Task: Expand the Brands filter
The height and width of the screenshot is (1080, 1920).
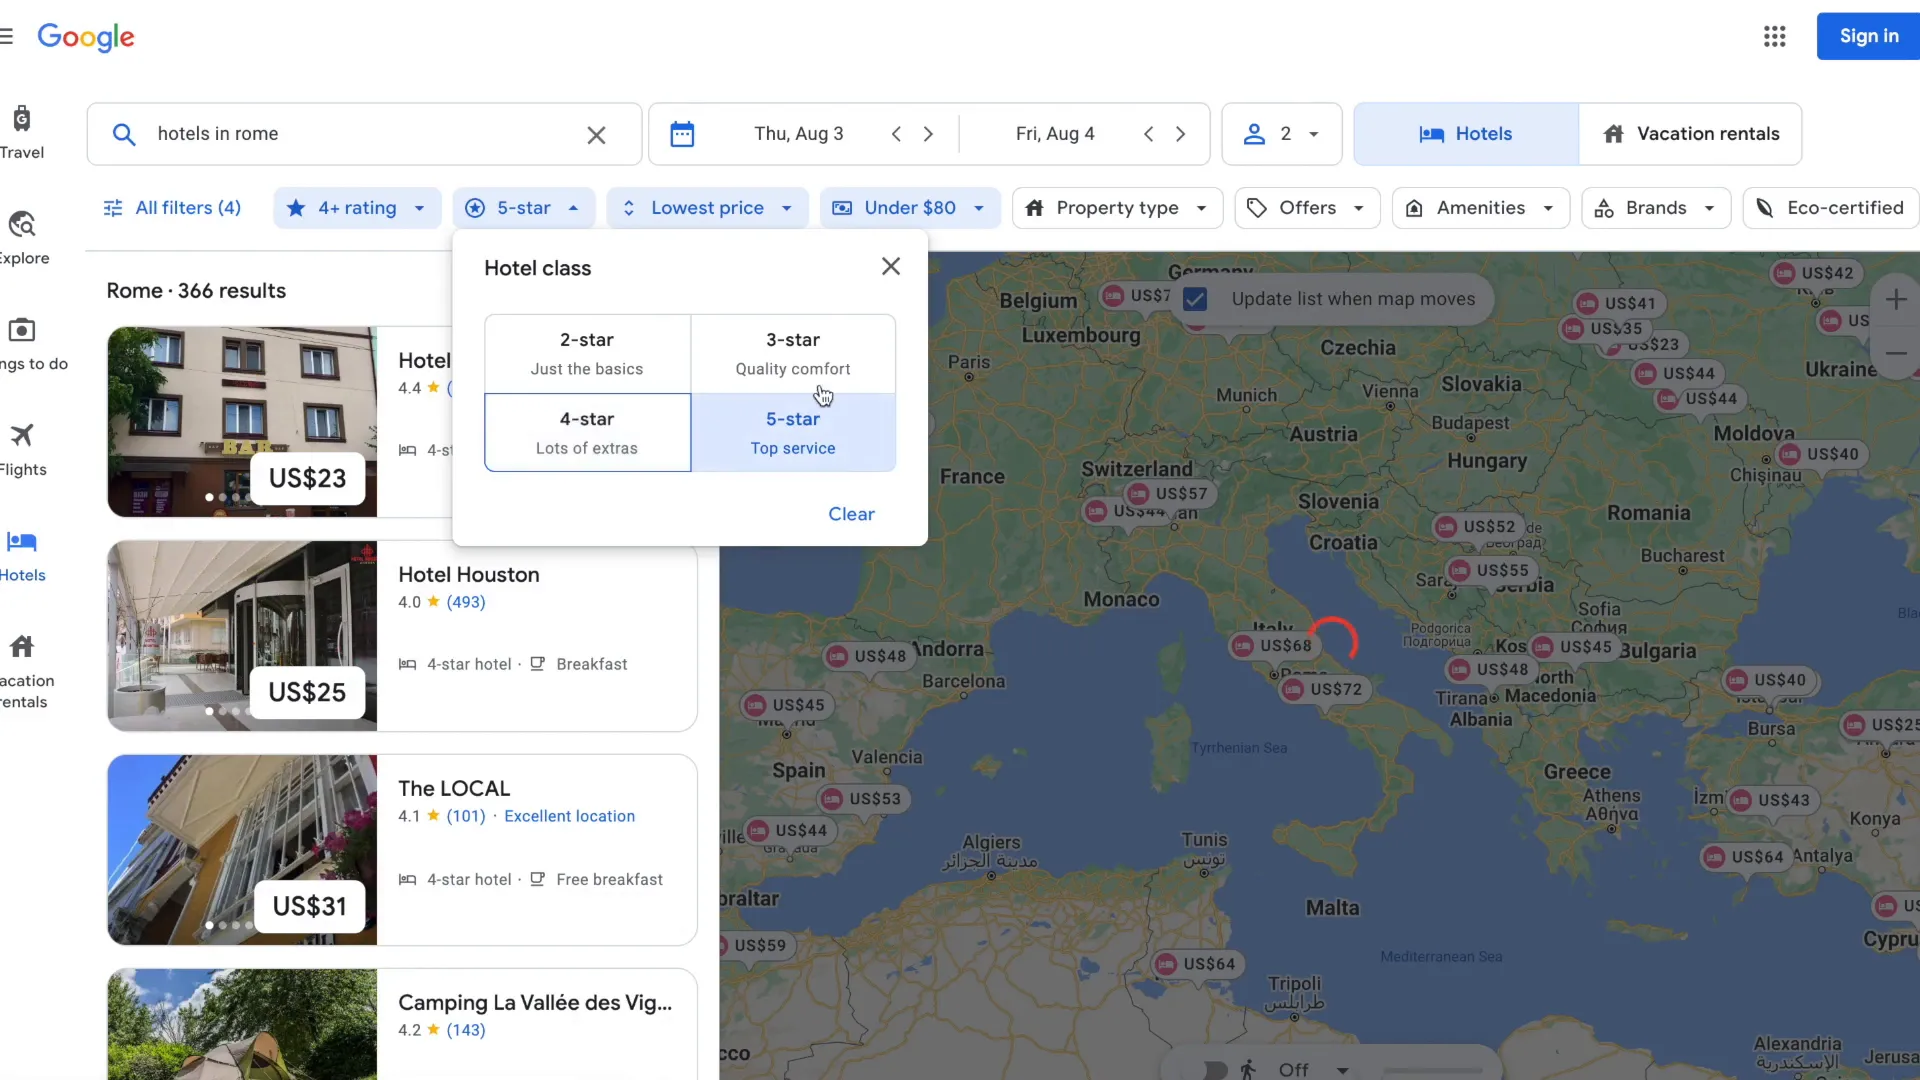Action: click(x=1656, y=208)
